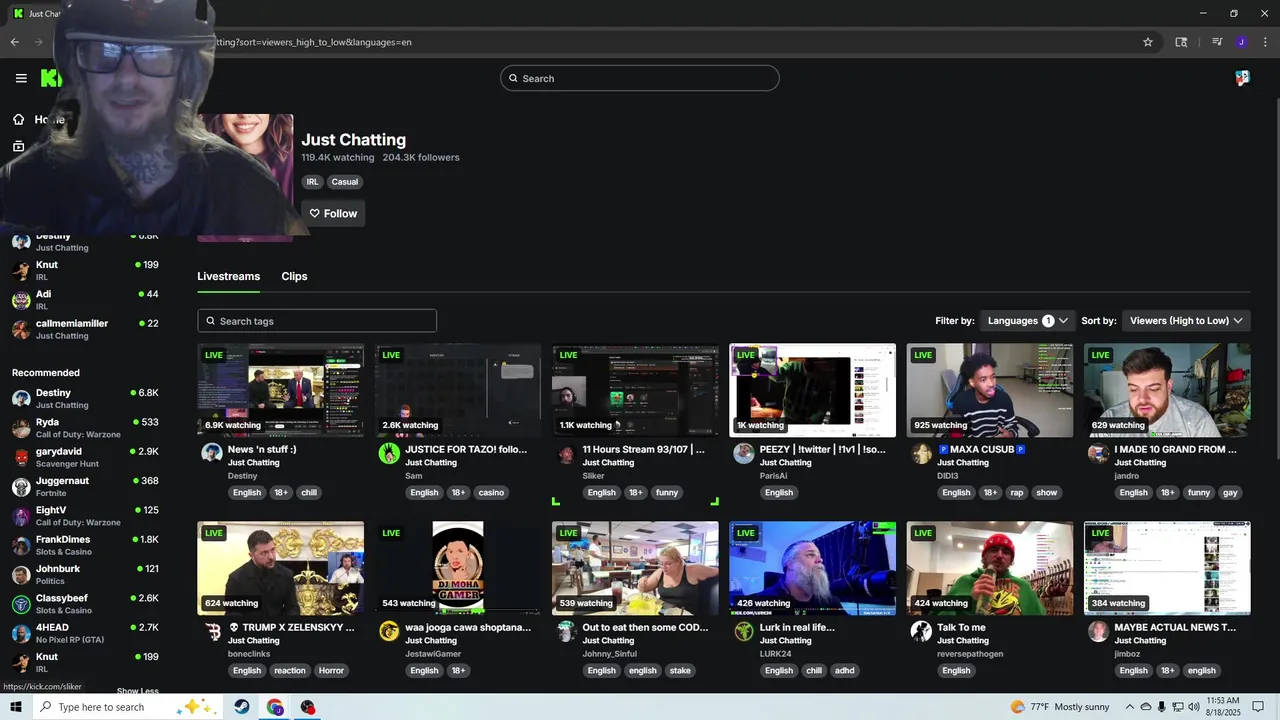1280x720 pixels.
Task: Open stream title 'Lurk in real life...'
Action: click(797, 627)
